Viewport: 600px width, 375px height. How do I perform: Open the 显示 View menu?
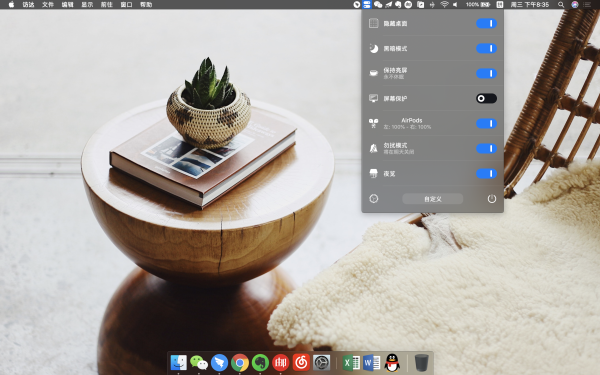click(87, 5)
